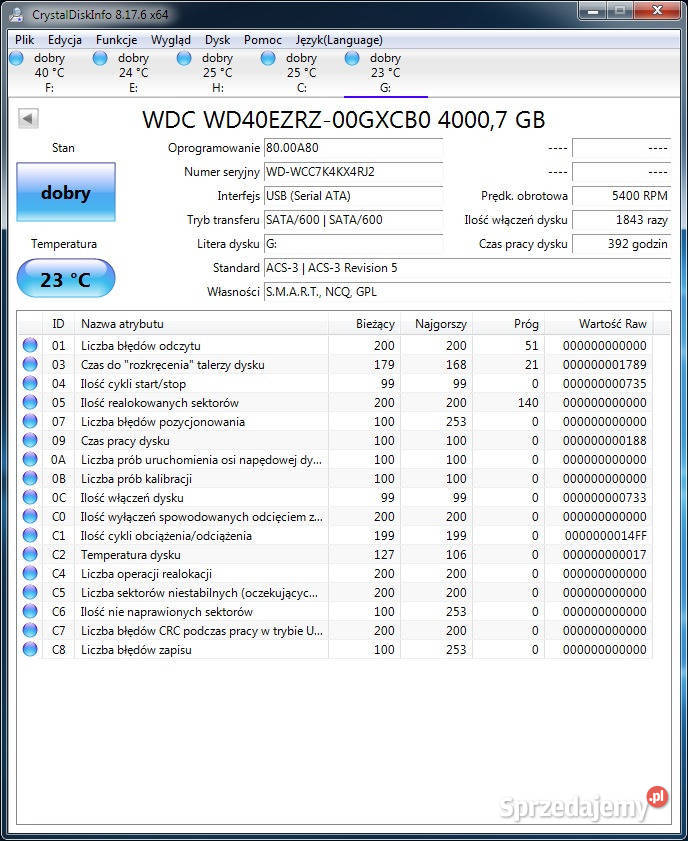Click status orb for attribute C1 row

tap(30, 535)
